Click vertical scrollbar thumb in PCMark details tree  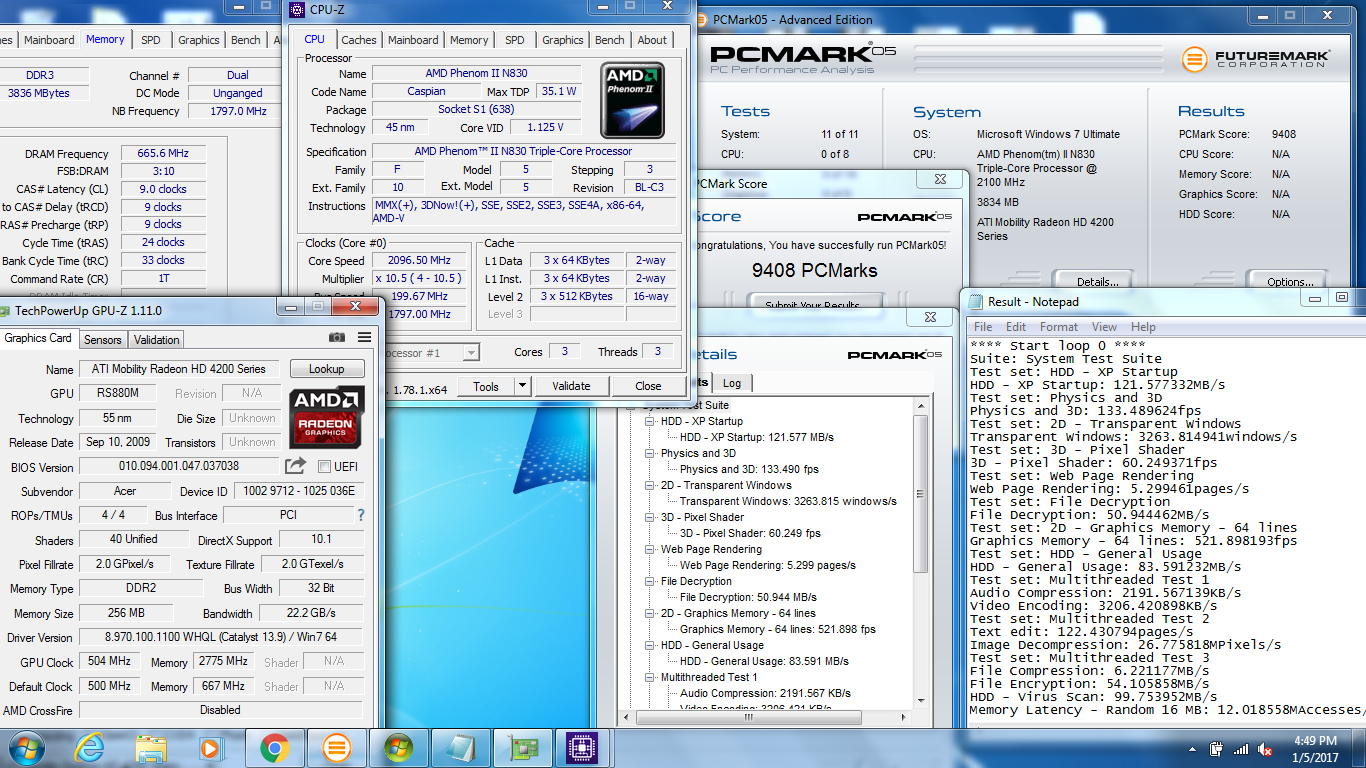click(x=922, y=495)
